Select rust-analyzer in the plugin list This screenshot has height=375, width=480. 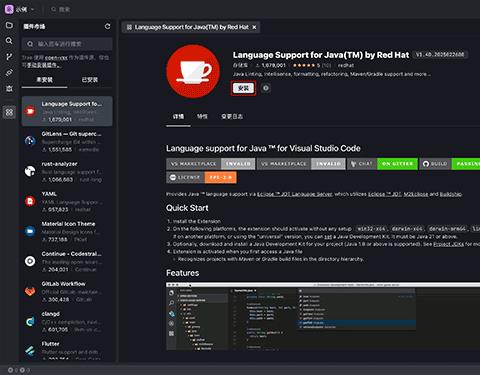point(67,171)
